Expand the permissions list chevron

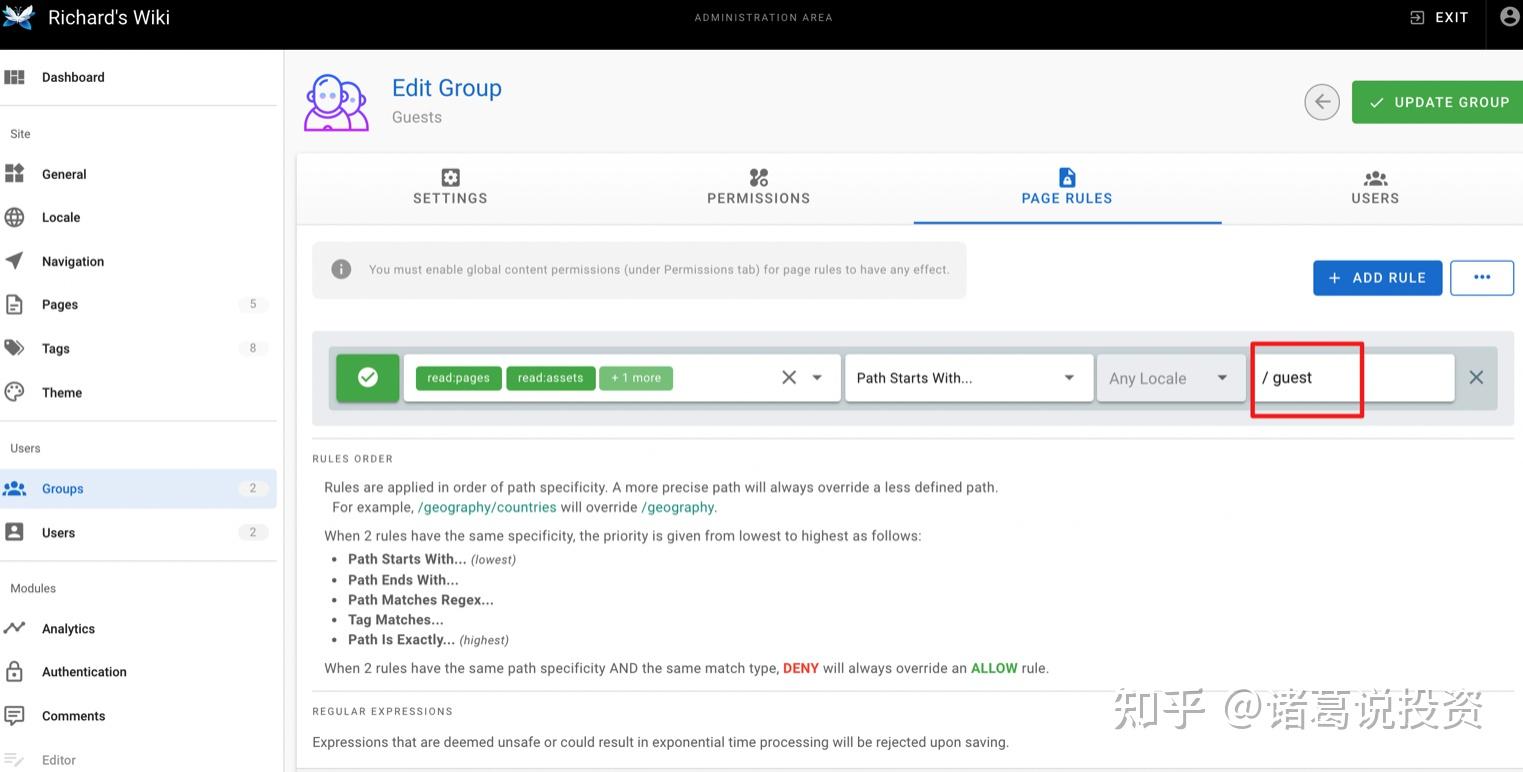click(x=815, y=377)
